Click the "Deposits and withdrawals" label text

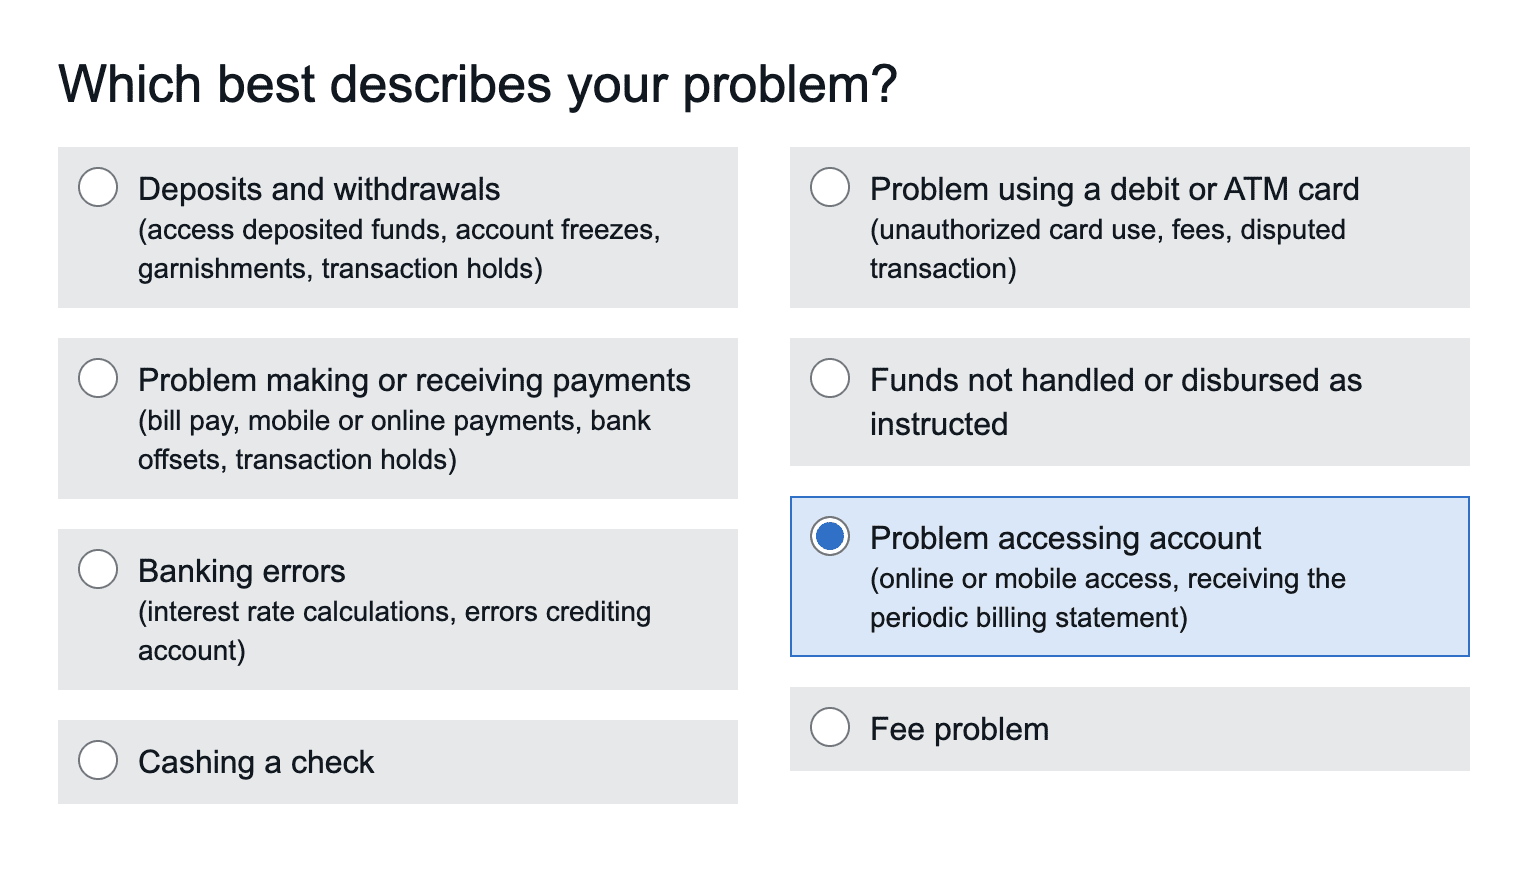[x=319, y=189]
